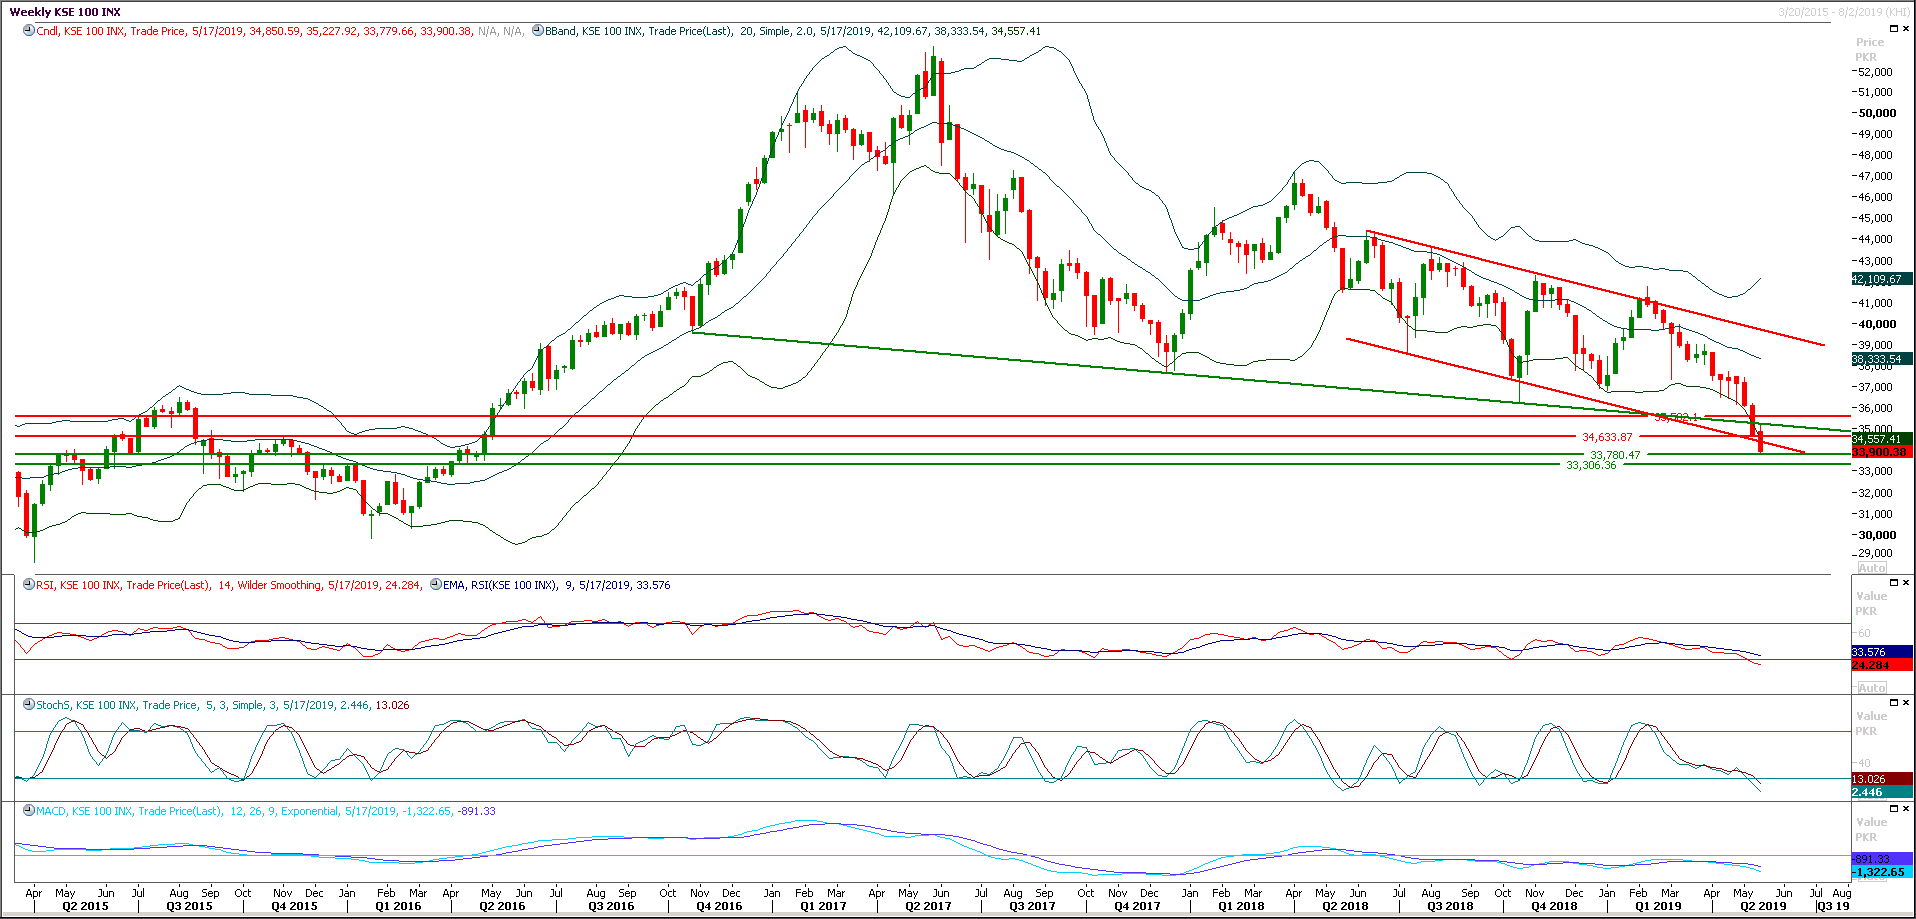The image size is (1916, 919).
Task: Select the StochS legend clock icon
Action: (x=27, y=705)
